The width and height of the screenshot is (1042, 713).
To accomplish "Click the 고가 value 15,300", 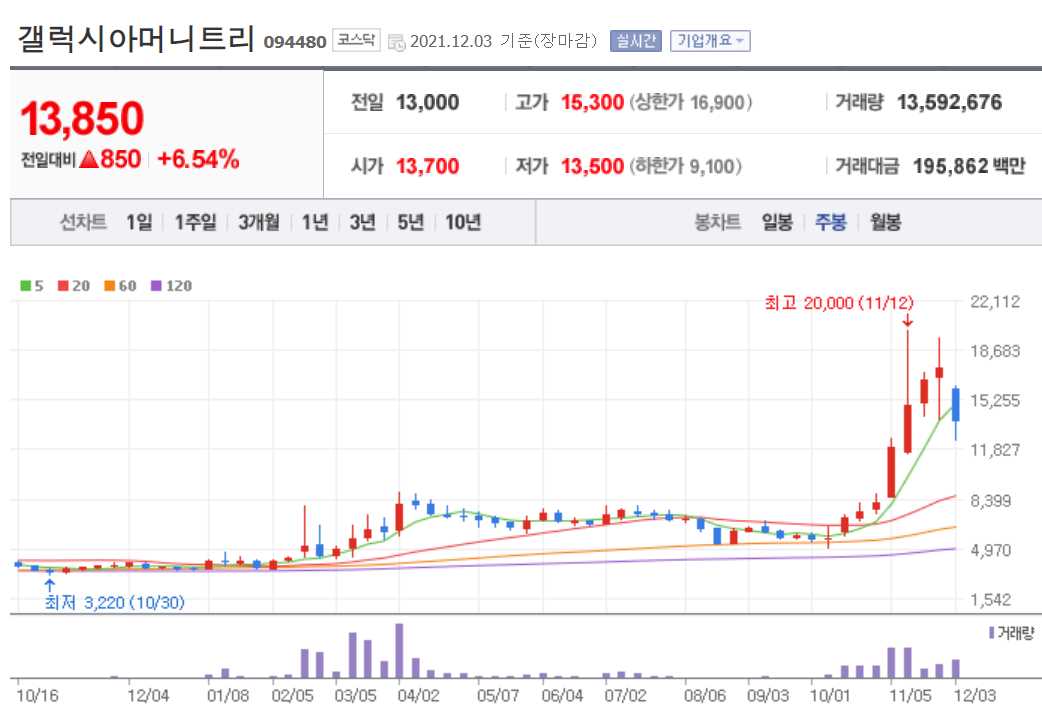I will click(x=592, y=102).
